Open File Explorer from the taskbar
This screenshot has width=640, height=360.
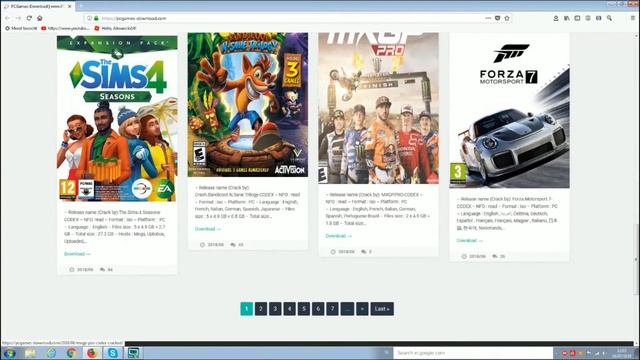point(30,353)
